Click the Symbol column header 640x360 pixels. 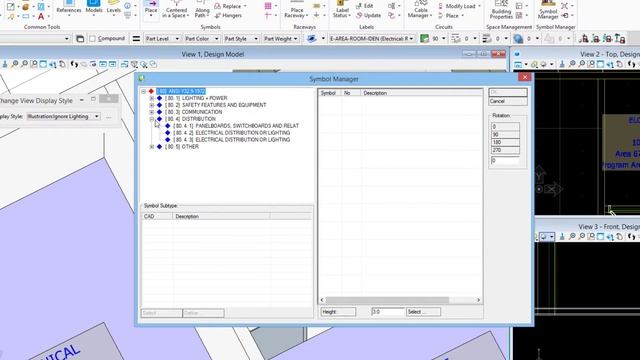(x=329, y=93)
